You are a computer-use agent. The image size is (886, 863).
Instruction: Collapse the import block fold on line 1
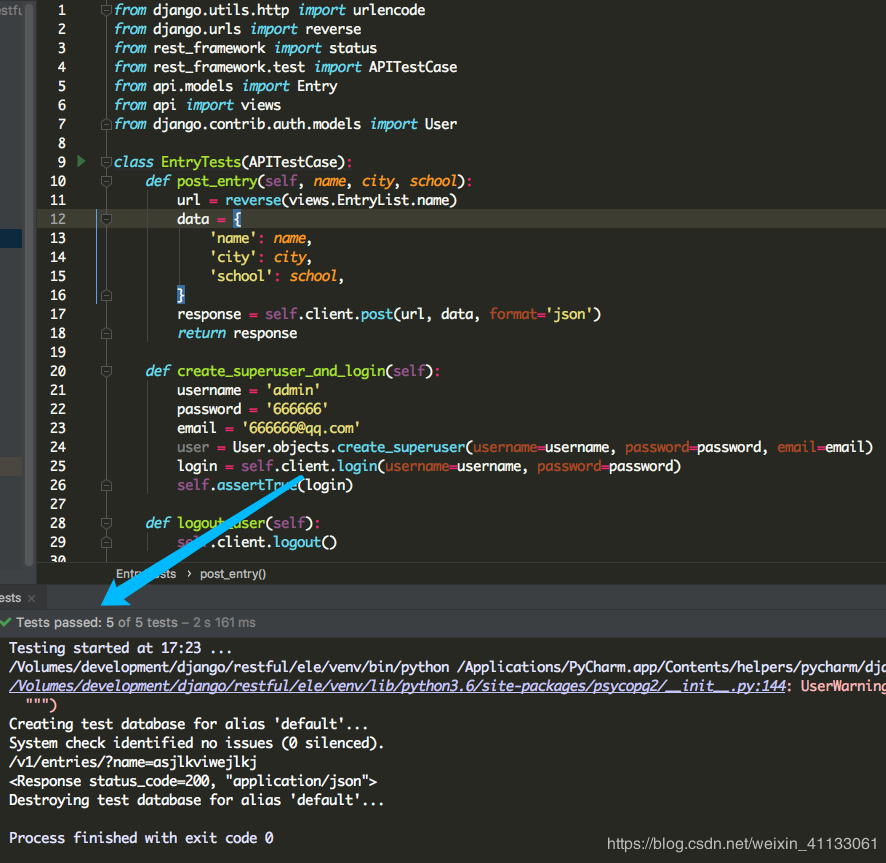(106, 10)
